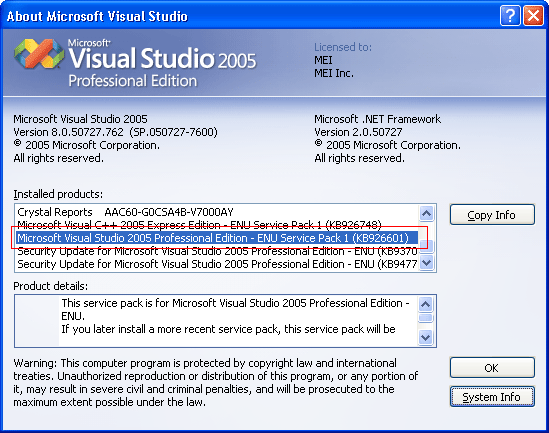
Task: Click the Copy Info button
Action: pyautogui.click(x=492, y=215)
